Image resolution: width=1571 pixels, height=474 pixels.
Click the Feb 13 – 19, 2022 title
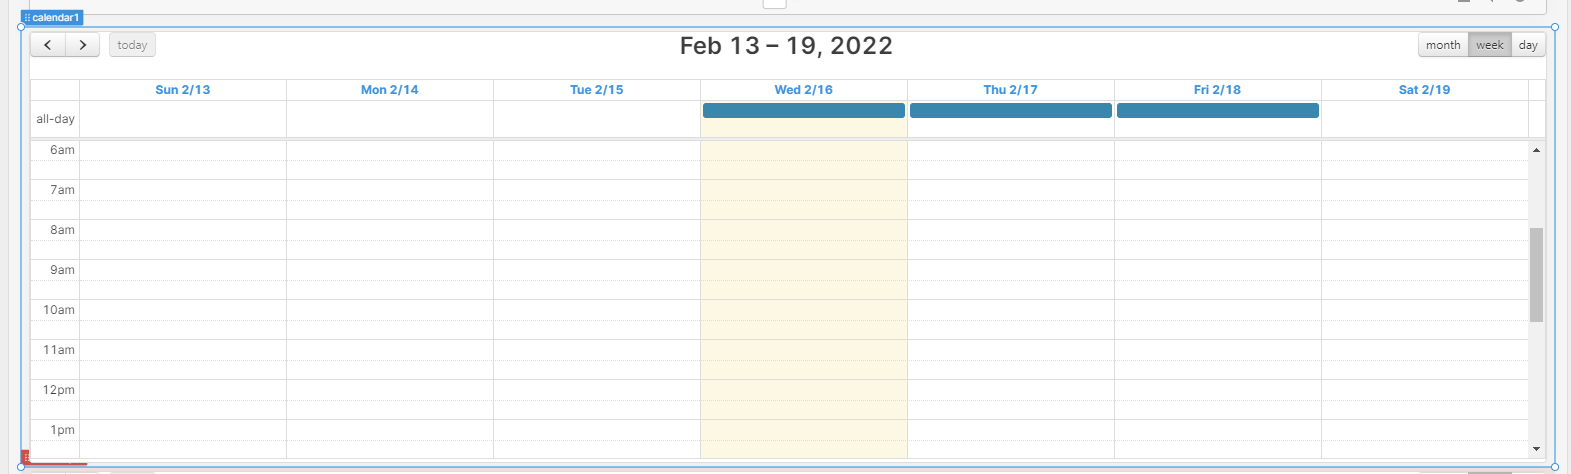(x=786, y=46)
